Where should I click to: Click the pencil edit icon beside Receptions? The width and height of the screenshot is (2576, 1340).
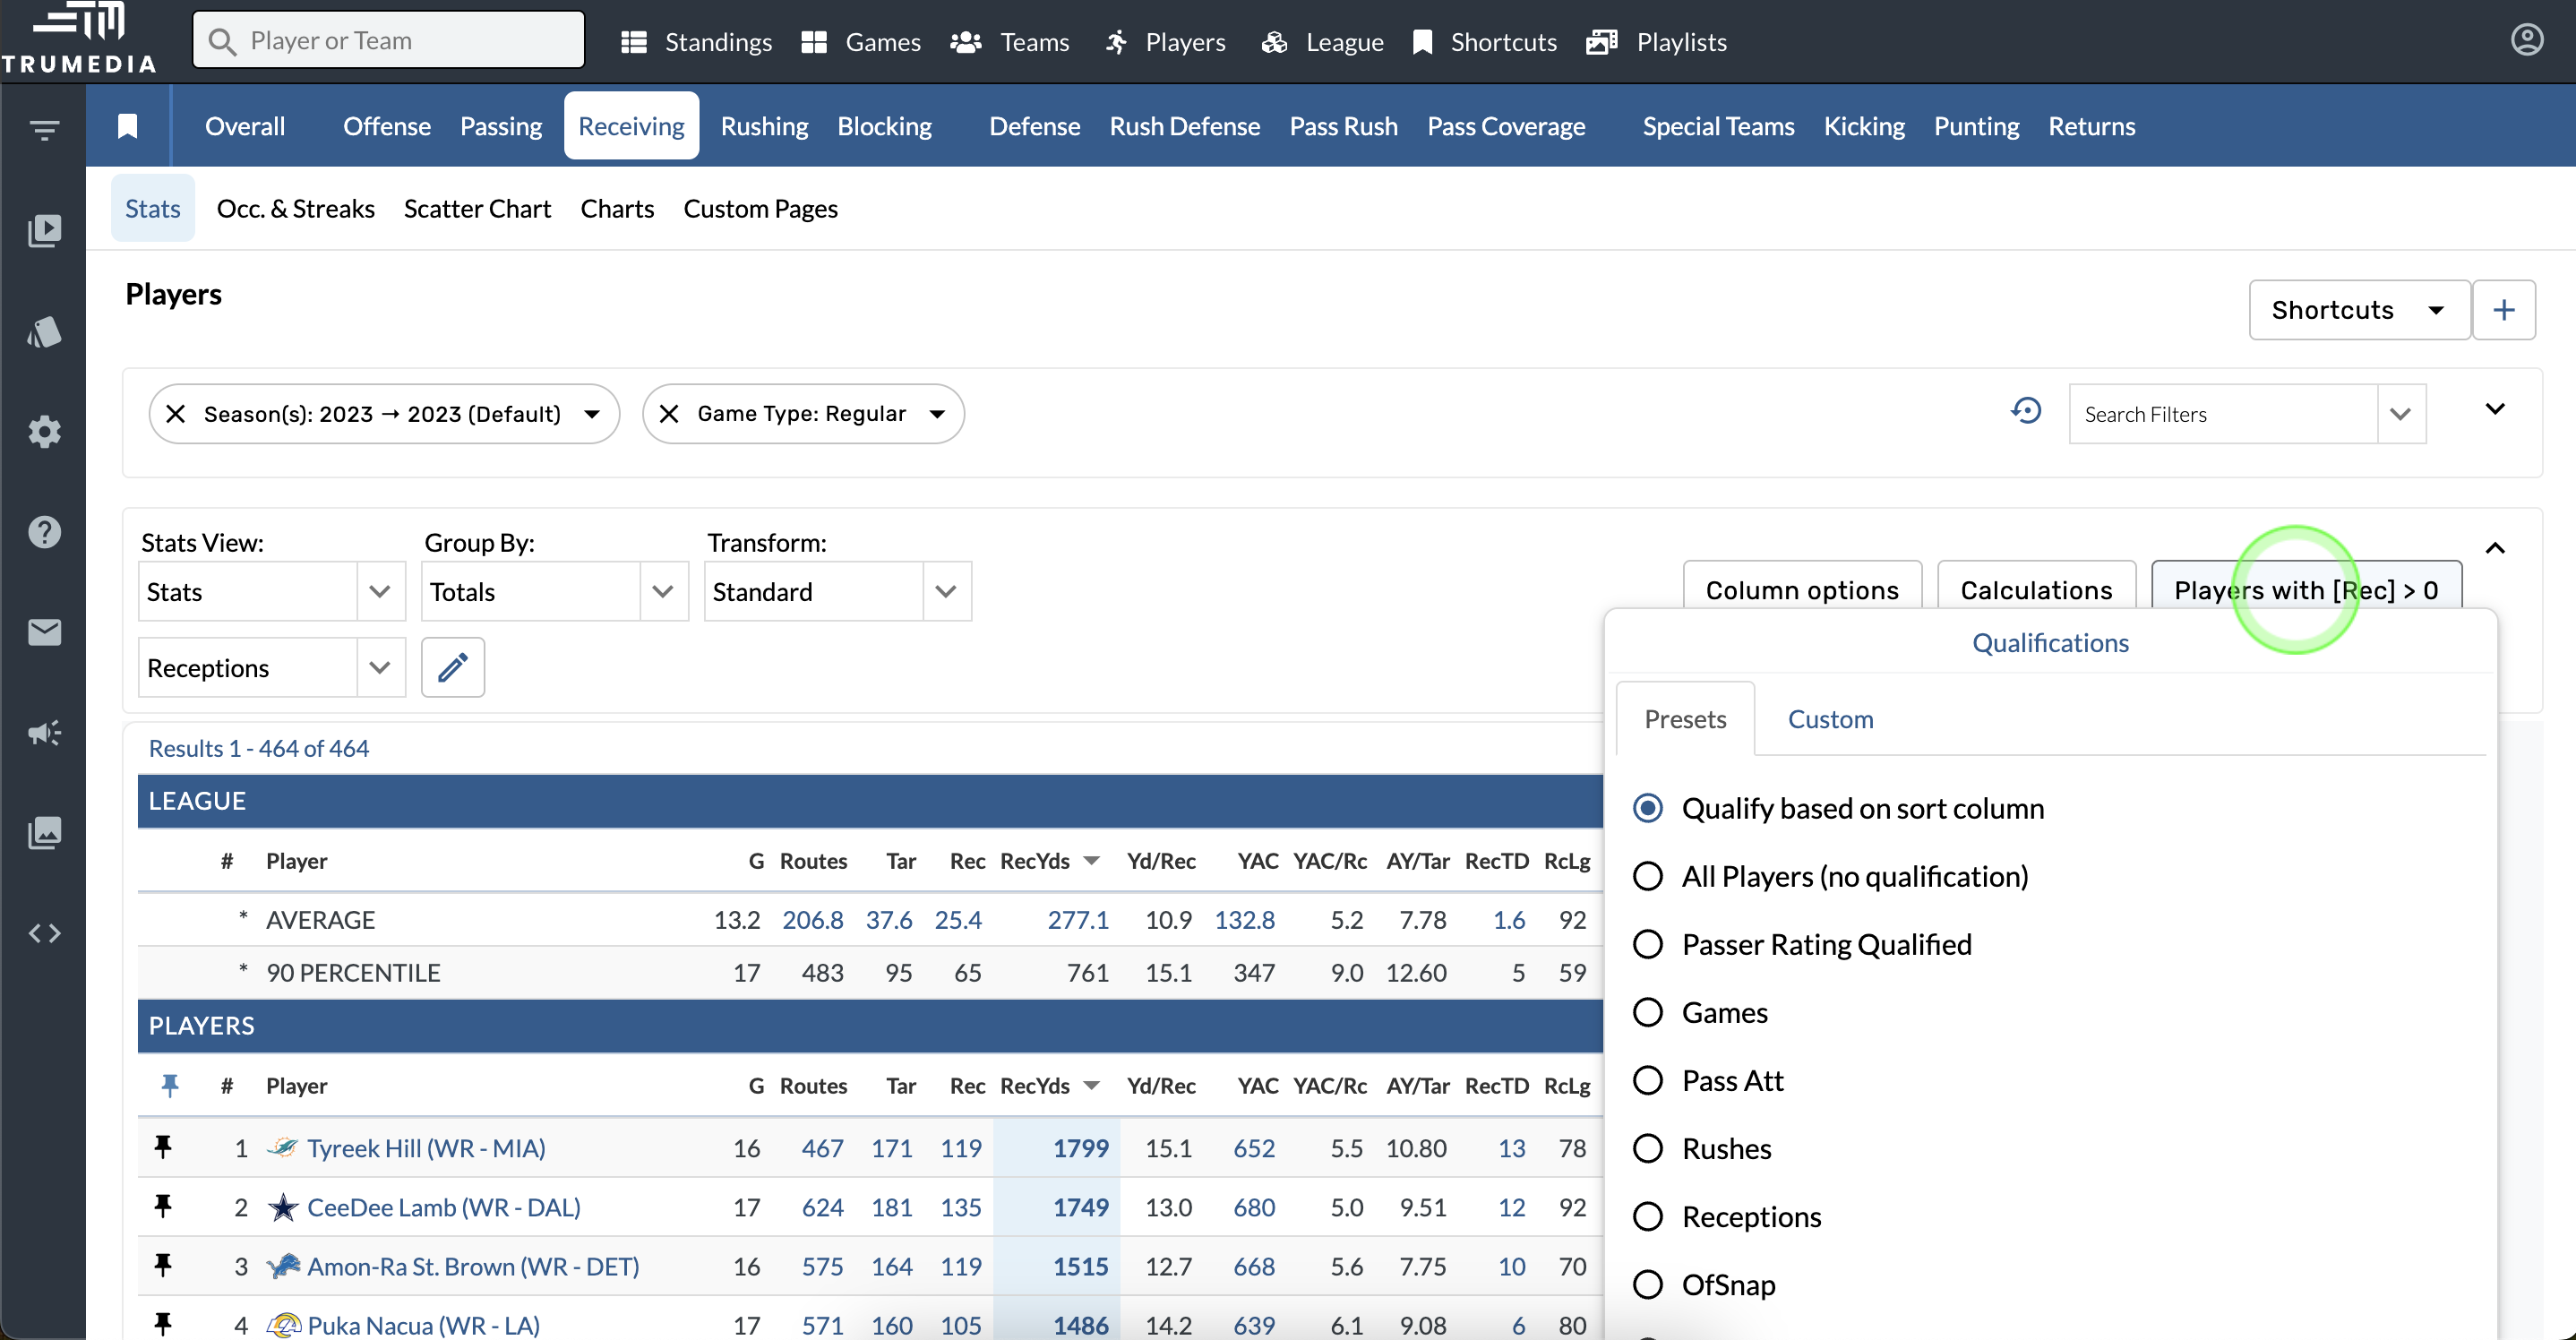click(452, 667)
